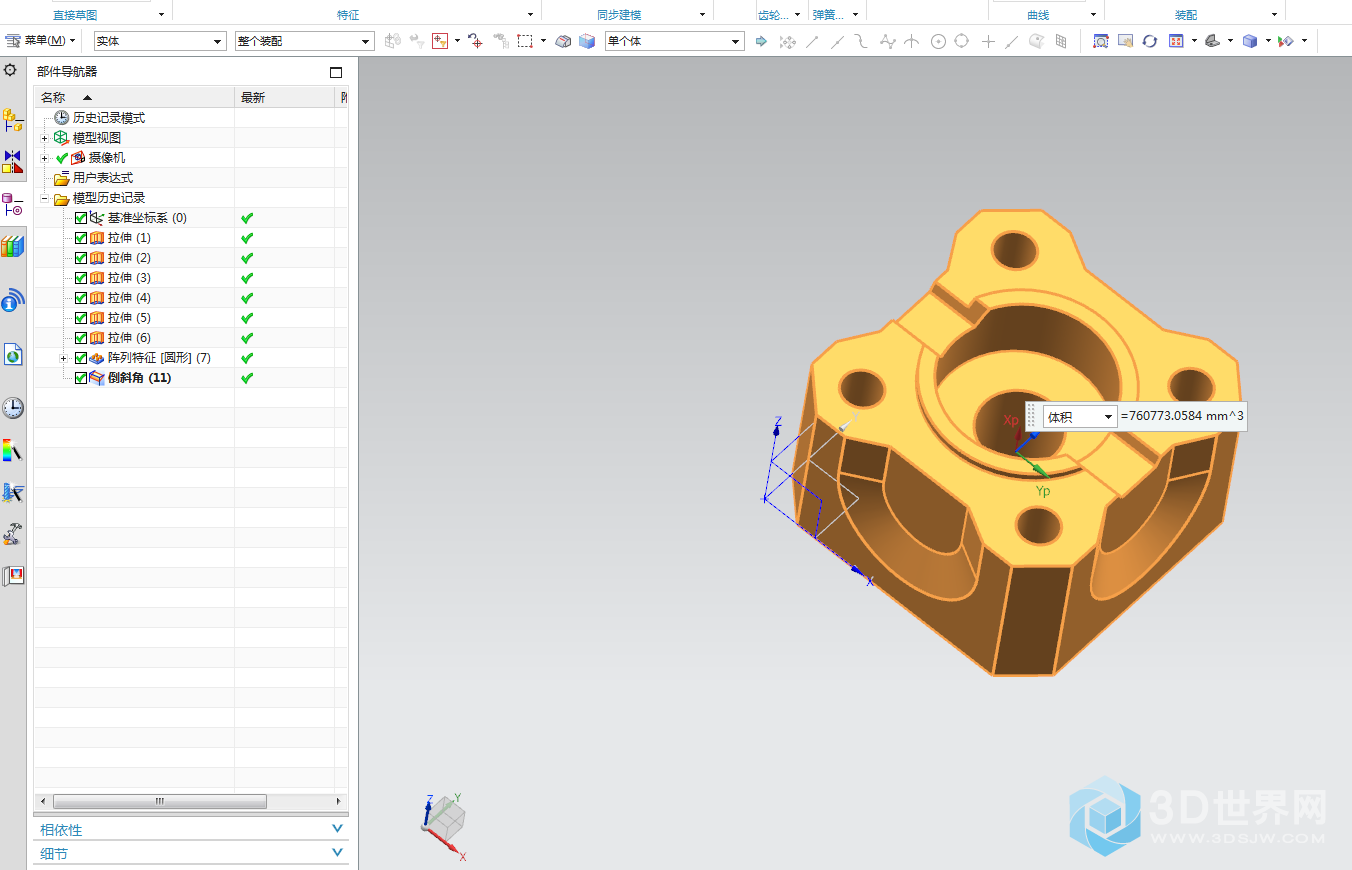Click the Deselect All red crosshair icon
Screen dimensions: 1352x870
[476, 41]
